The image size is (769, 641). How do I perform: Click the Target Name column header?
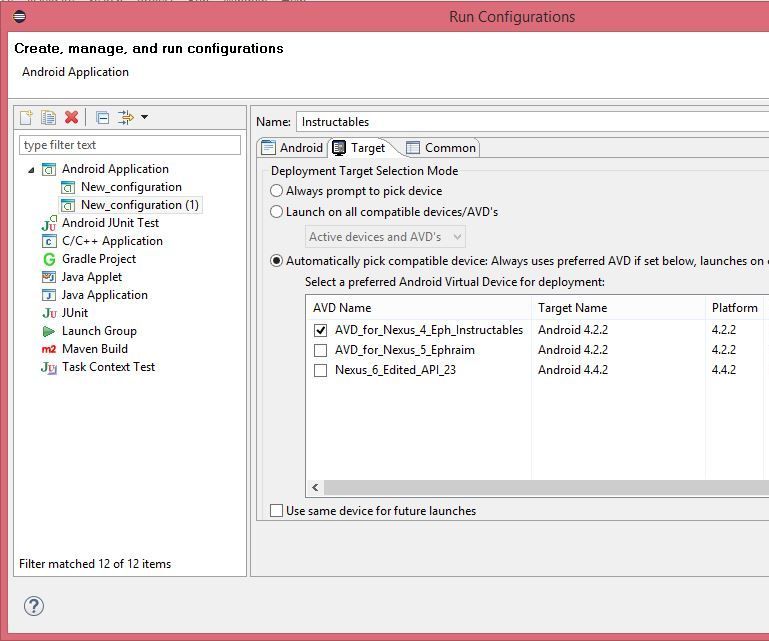point(618,308)
